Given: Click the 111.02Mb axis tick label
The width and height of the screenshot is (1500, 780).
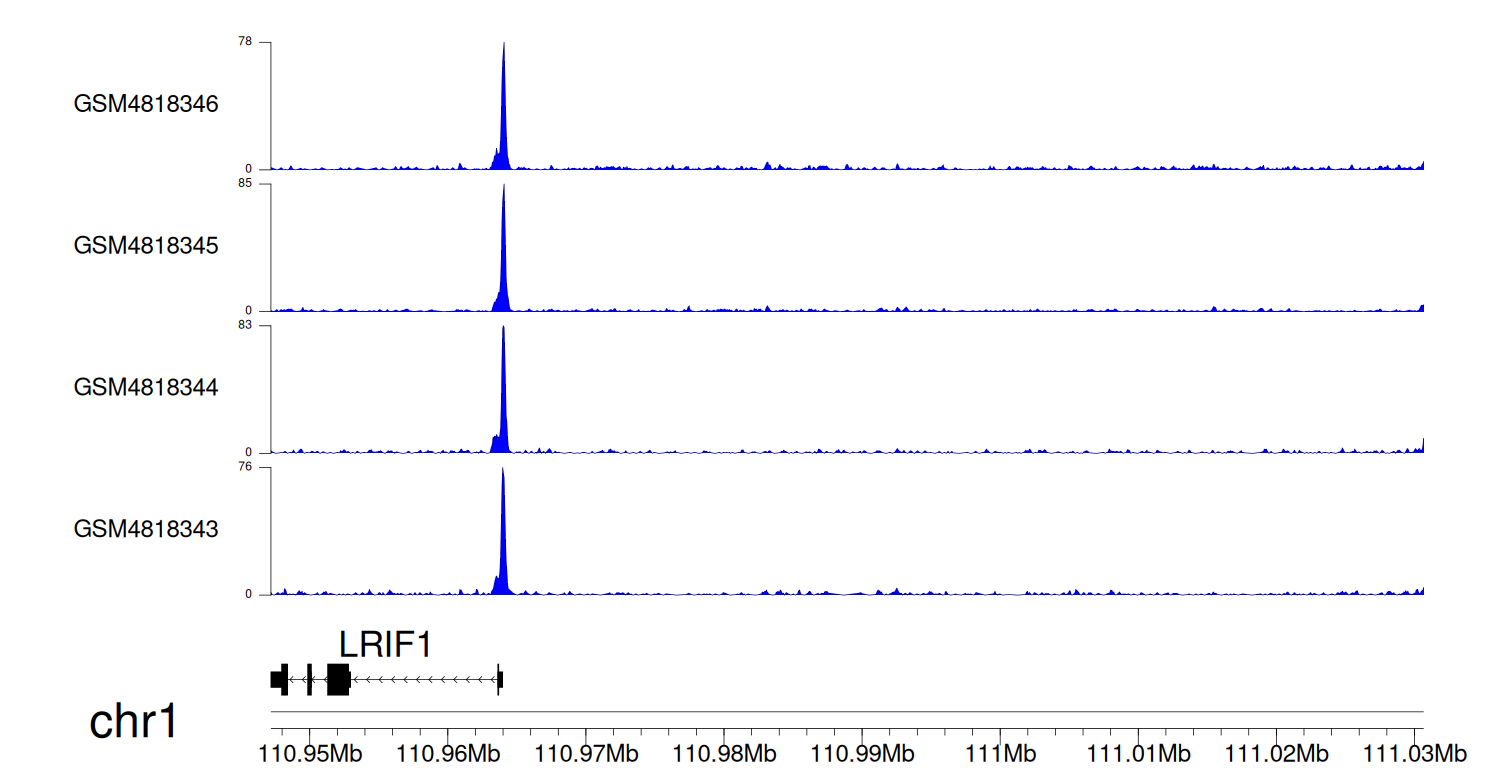Looking at the screenshot, I should point(1287,753).
